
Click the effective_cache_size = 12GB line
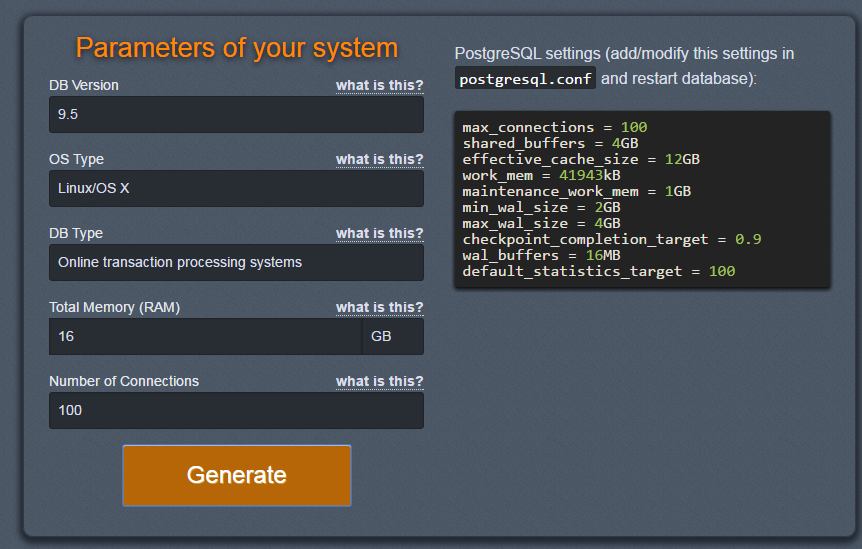pos(581,159)
